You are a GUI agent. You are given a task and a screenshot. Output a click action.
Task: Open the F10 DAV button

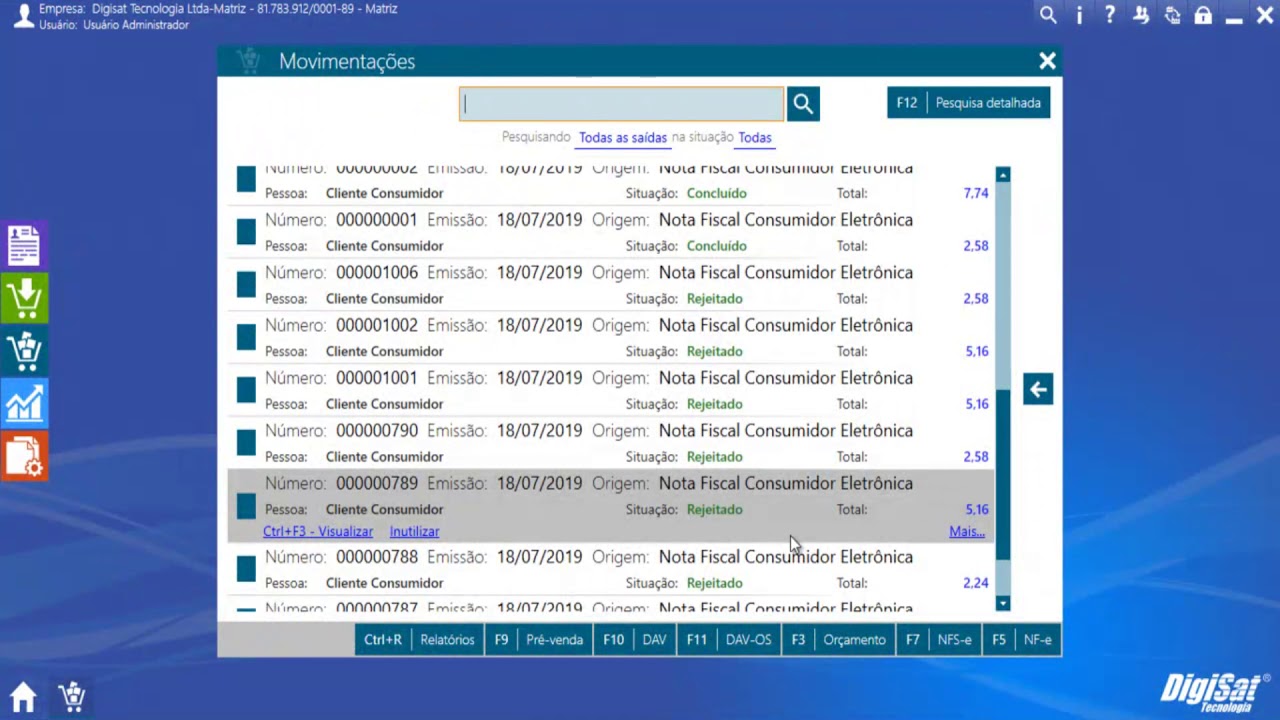[x=634, y=640]
